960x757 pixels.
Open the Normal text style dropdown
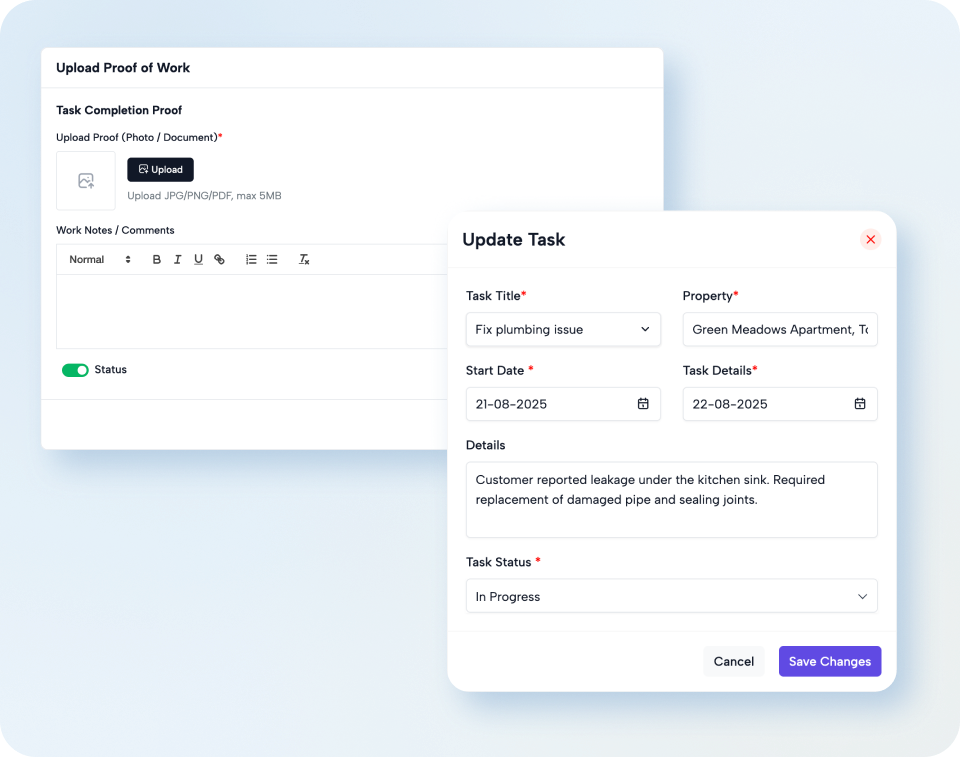coord(100,260)
